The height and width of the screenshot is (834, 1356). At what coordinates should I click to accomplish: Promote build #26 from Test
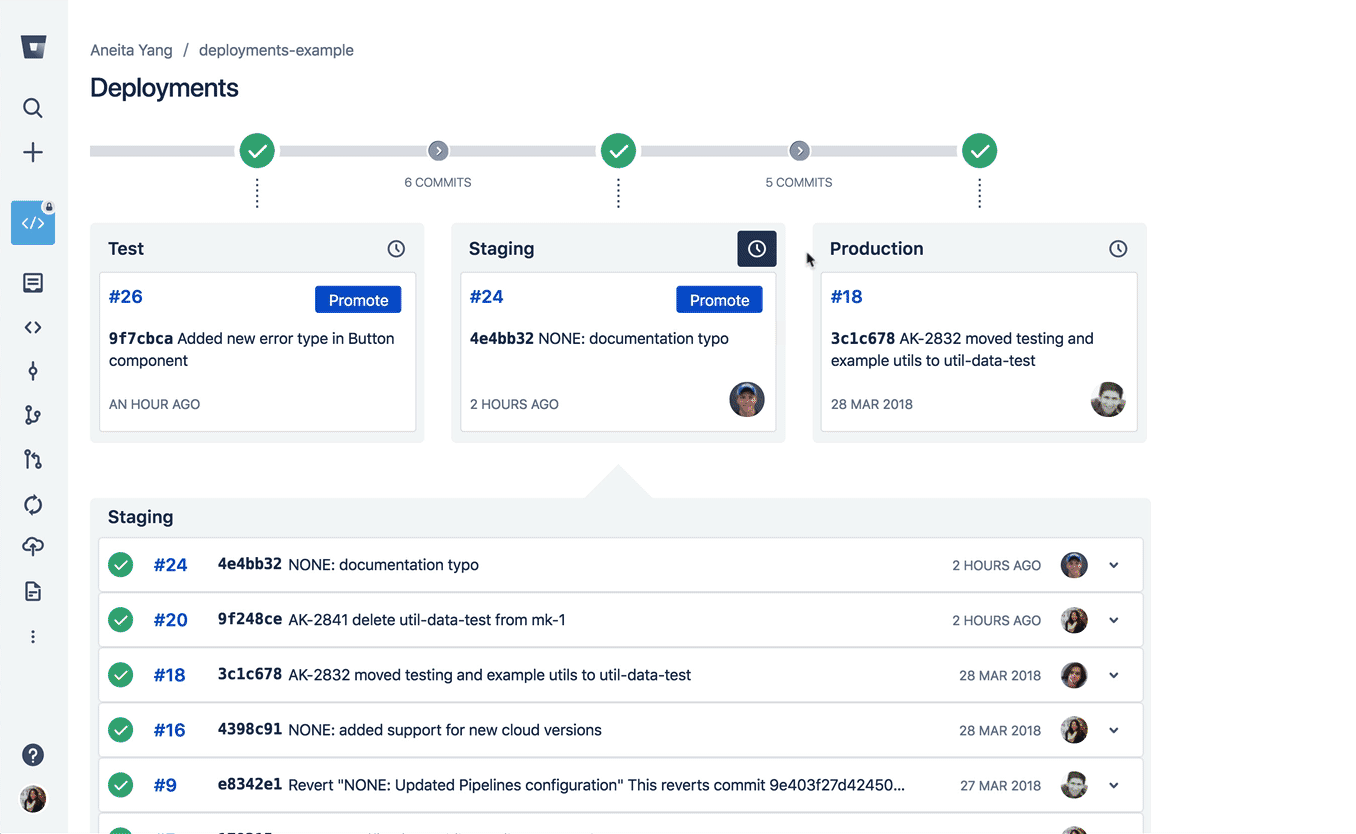coord(358,300)
